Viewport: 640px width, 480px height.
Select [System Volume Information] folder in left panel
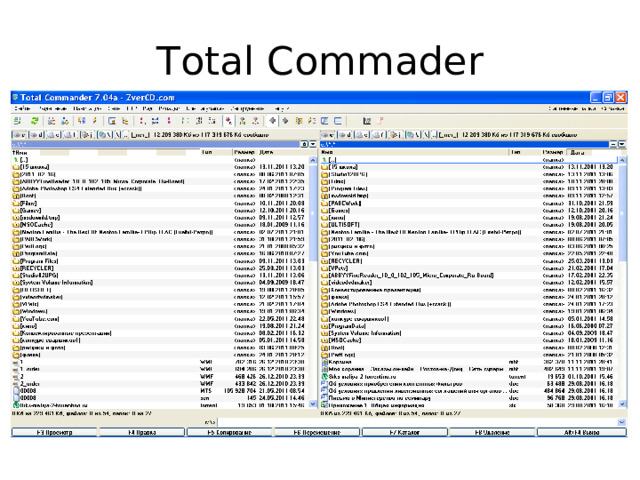(x=160, y=282)
